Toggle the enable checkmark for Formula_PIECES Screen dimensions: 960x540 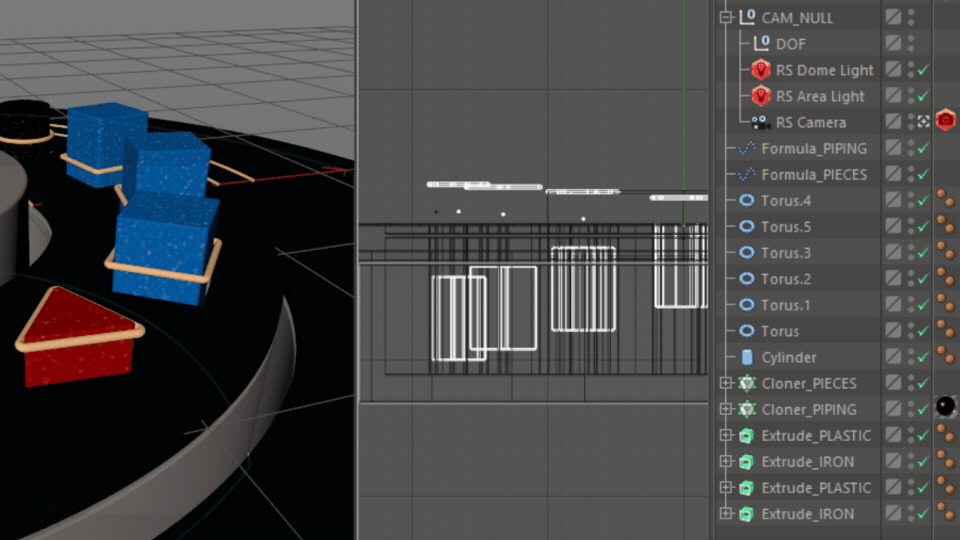coord(924,175)
